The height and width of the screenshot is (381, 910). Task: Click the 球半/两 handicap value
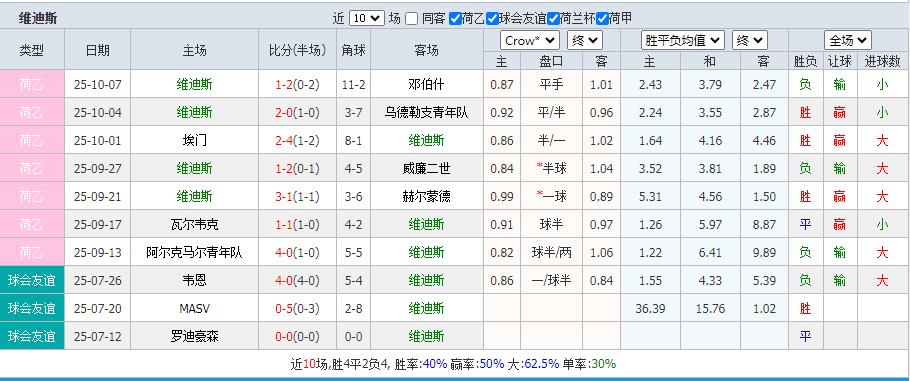pyautogui.click(x=551, y=252)
